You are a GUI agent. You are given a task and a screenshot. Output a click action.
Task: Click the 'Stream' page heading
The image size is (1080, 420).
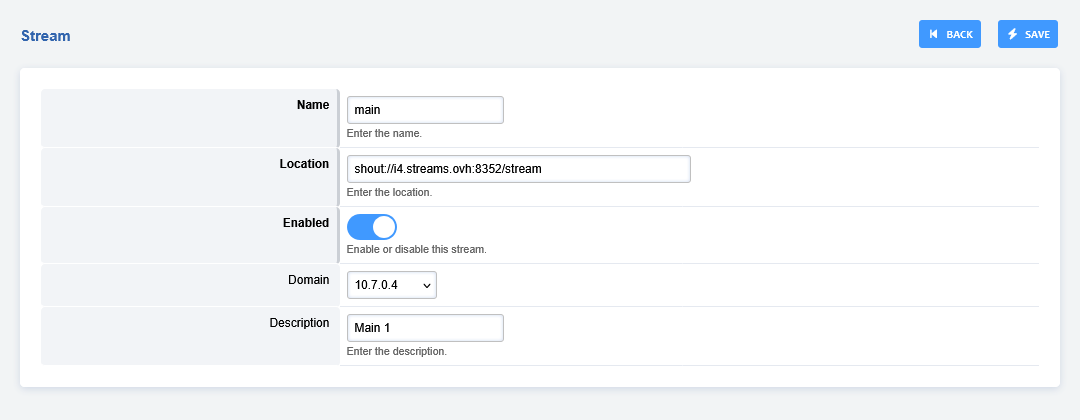45,36
